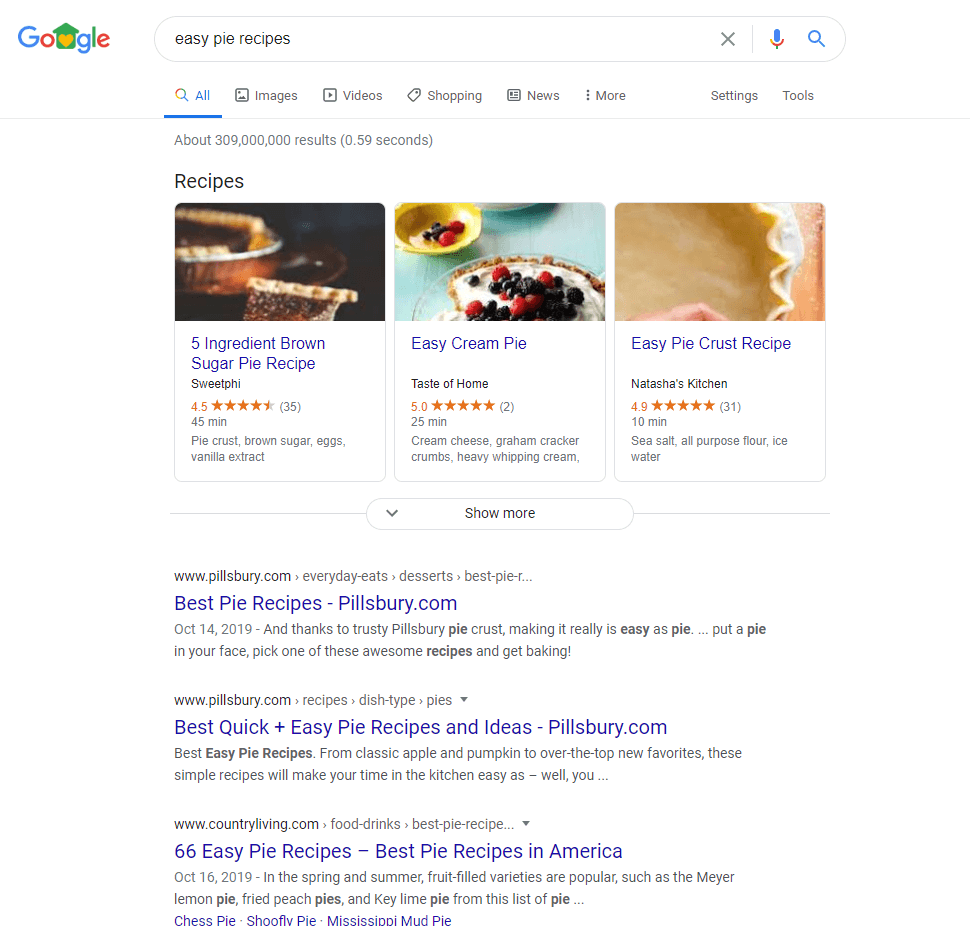The image size is (970, 926).
Task: Open the Images search tab
Action: click(266, 96)
